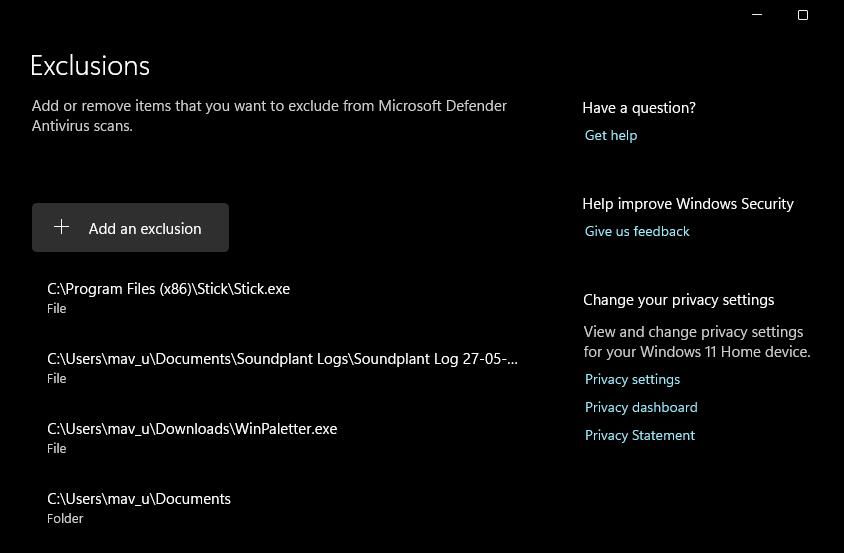Viewport: 844px width, 553px height.
Task: Click the 'Exclusions' page heading
Action: pyautogui.click(x=90, y=66)
